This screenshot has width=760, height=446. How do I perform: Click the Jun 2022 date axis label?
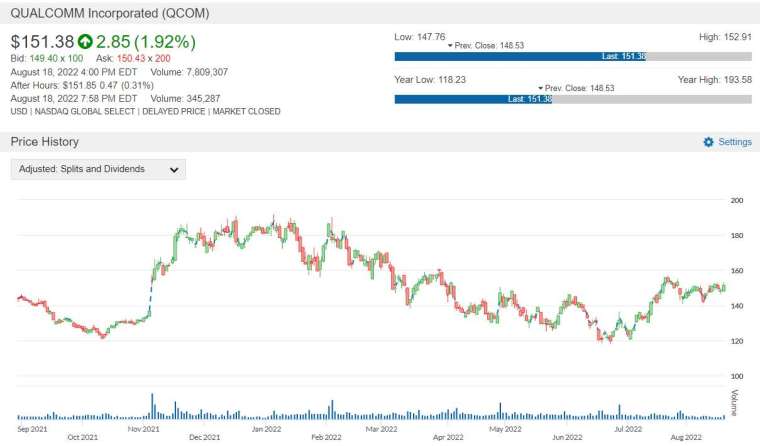pos(567,437)
